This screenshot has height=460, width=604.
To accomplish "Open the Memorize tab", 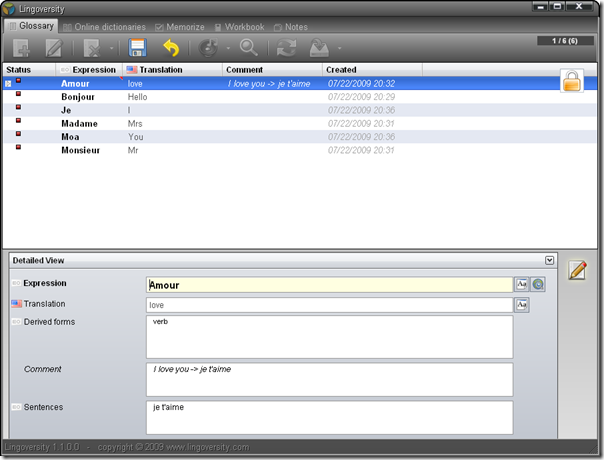I will [180, 27].
